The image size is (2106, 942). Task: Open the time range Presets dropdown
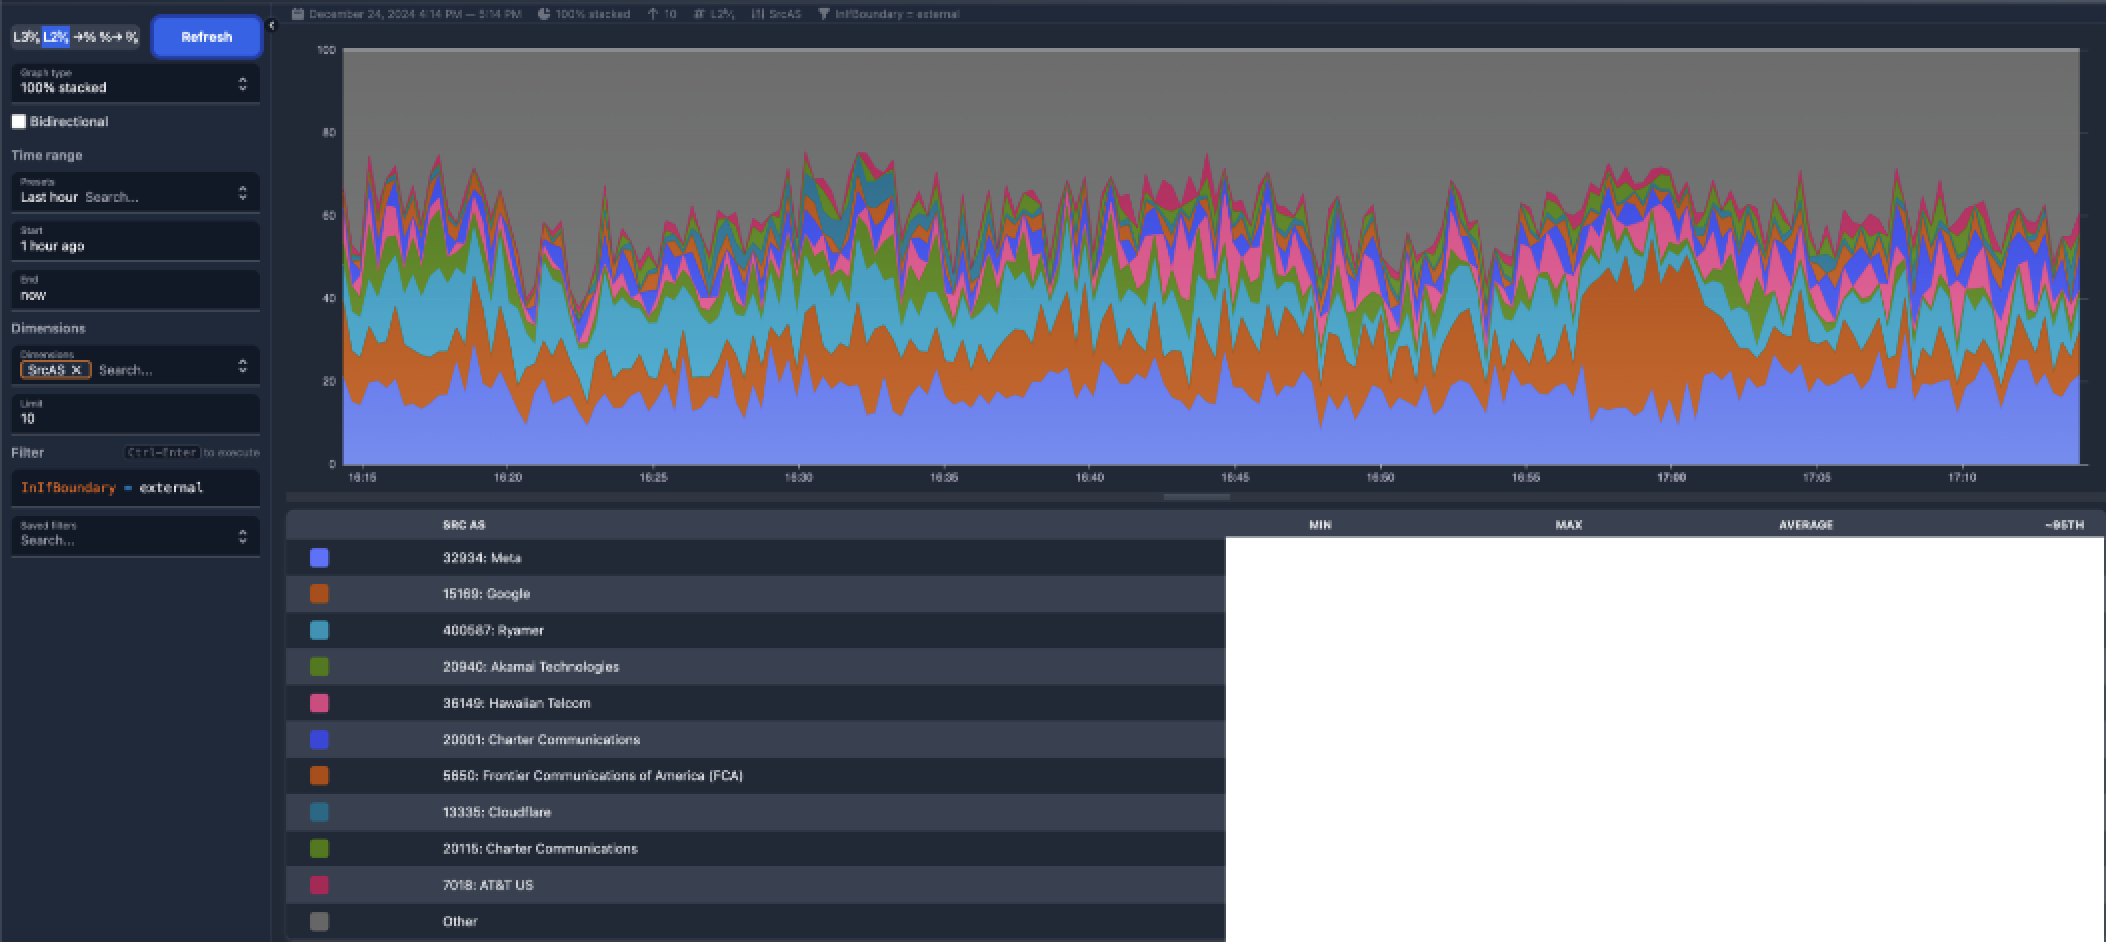135,192
